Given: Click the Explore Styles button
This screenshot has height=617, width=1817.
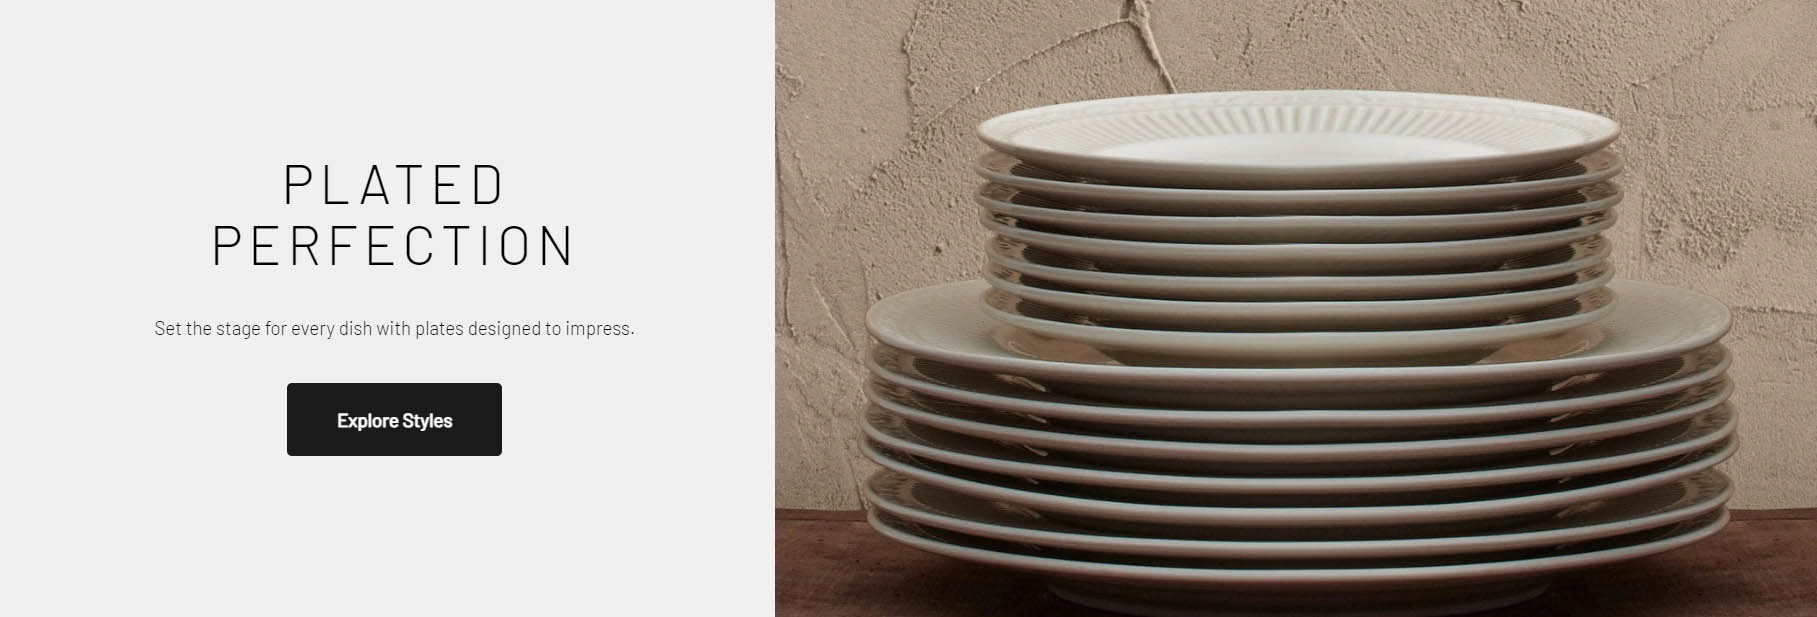Looking at the screenshot, I should (x=394, y=419).
